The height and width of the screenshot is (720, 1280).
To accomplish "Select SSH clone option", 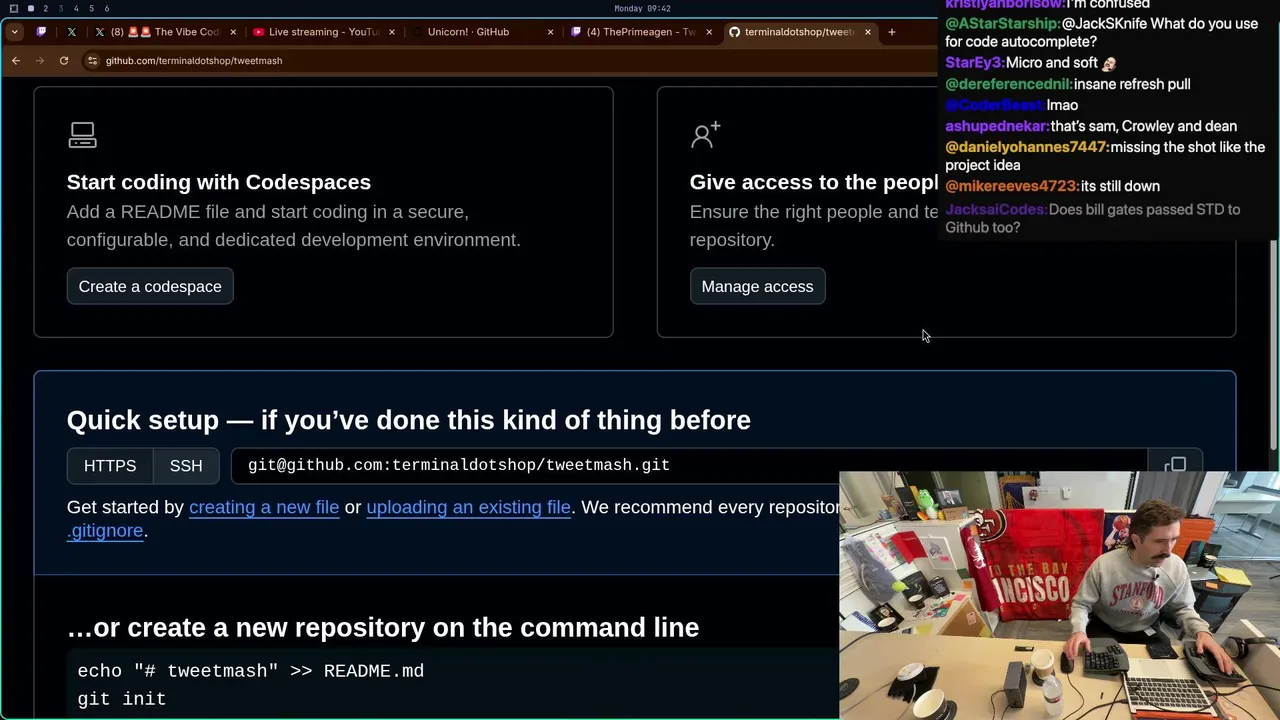I will [x=186, y=466].
